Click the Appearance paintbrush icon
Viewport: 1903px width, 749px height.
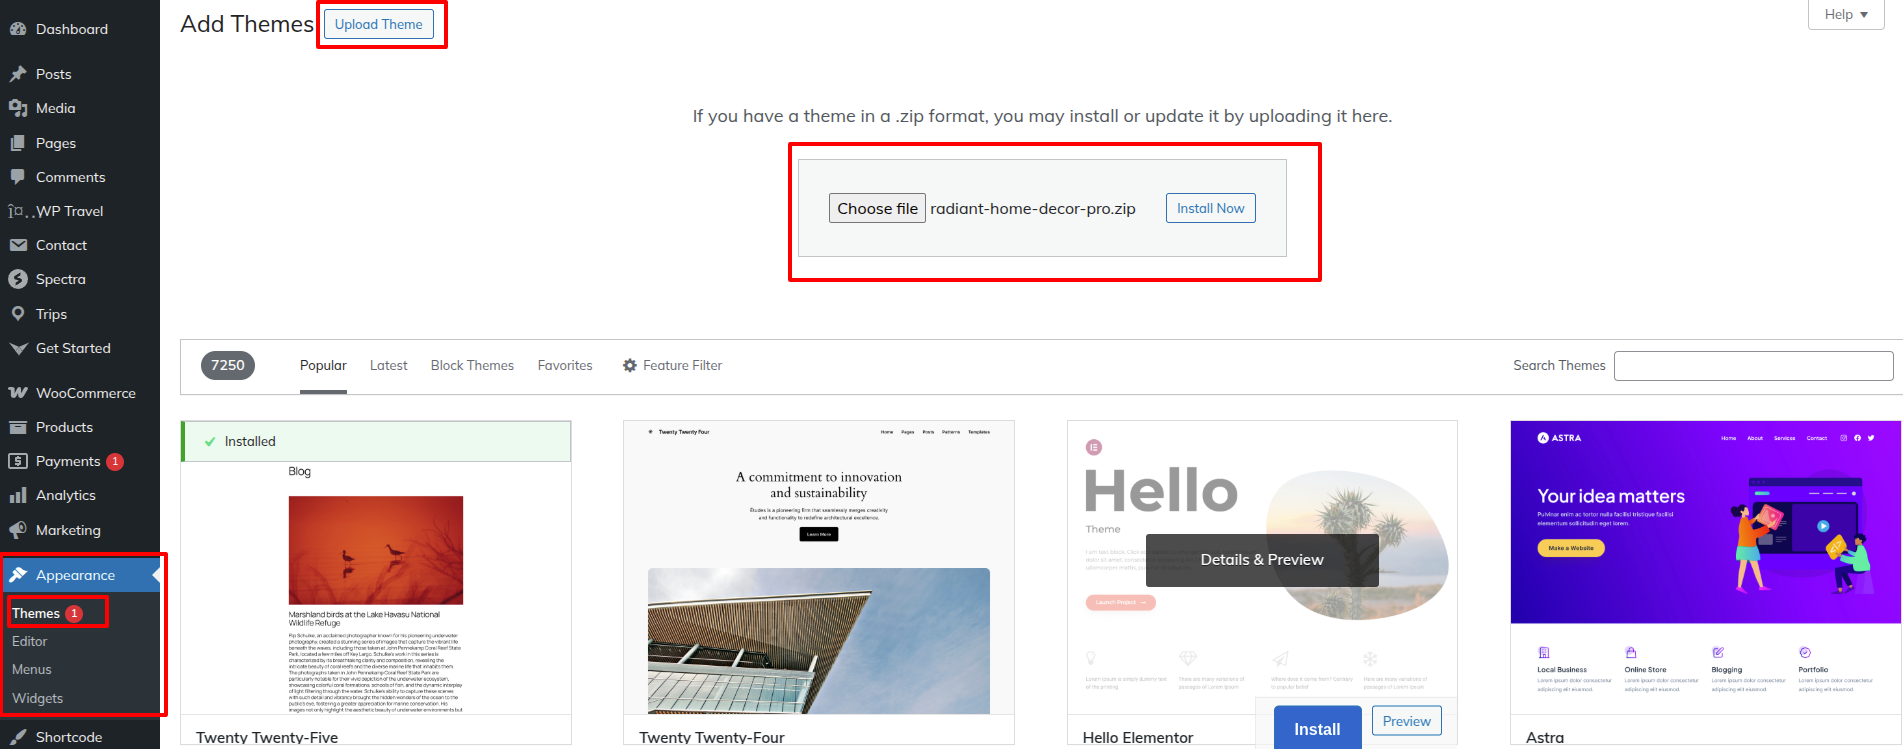(18, 575)
